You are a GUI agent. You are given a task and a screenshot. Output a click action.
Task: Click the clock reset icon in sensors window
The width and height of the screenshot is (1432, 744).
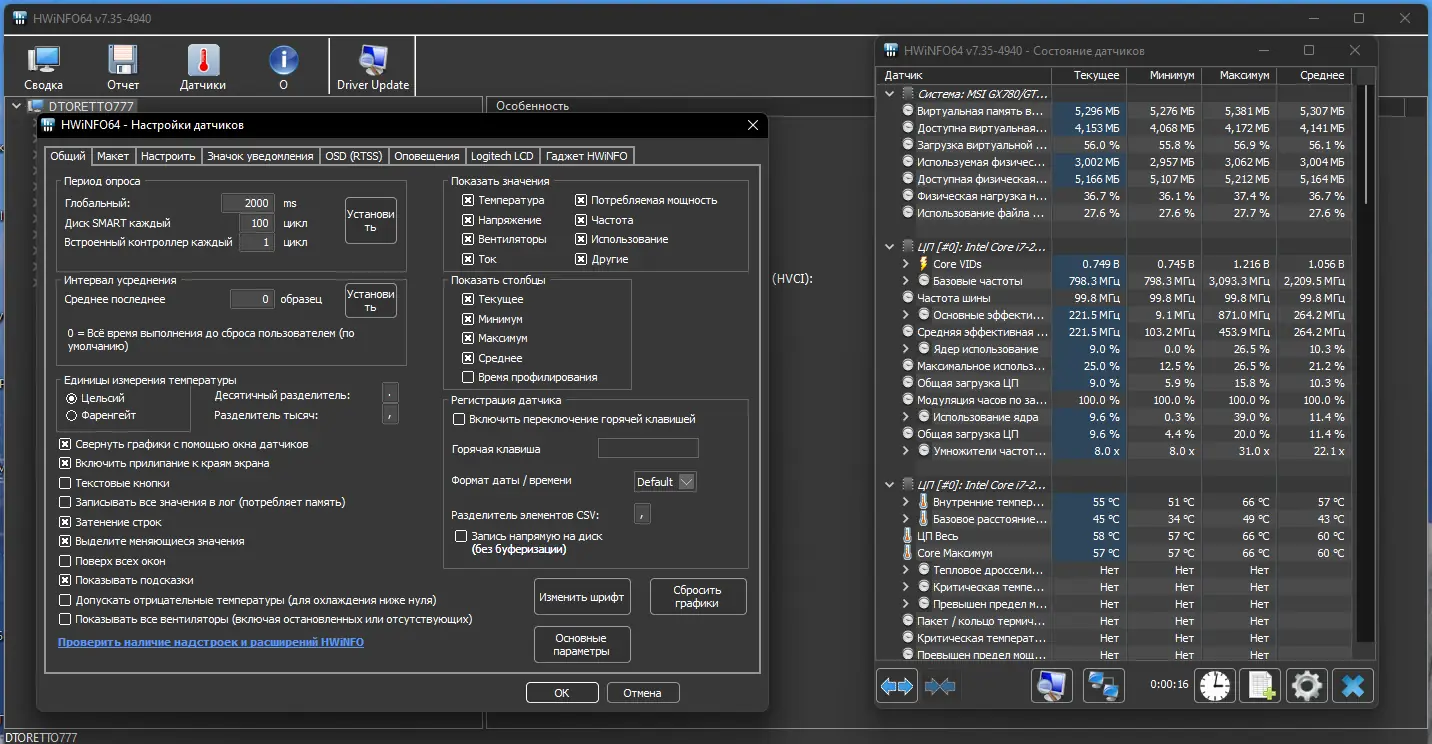(x=1215, y=686)
